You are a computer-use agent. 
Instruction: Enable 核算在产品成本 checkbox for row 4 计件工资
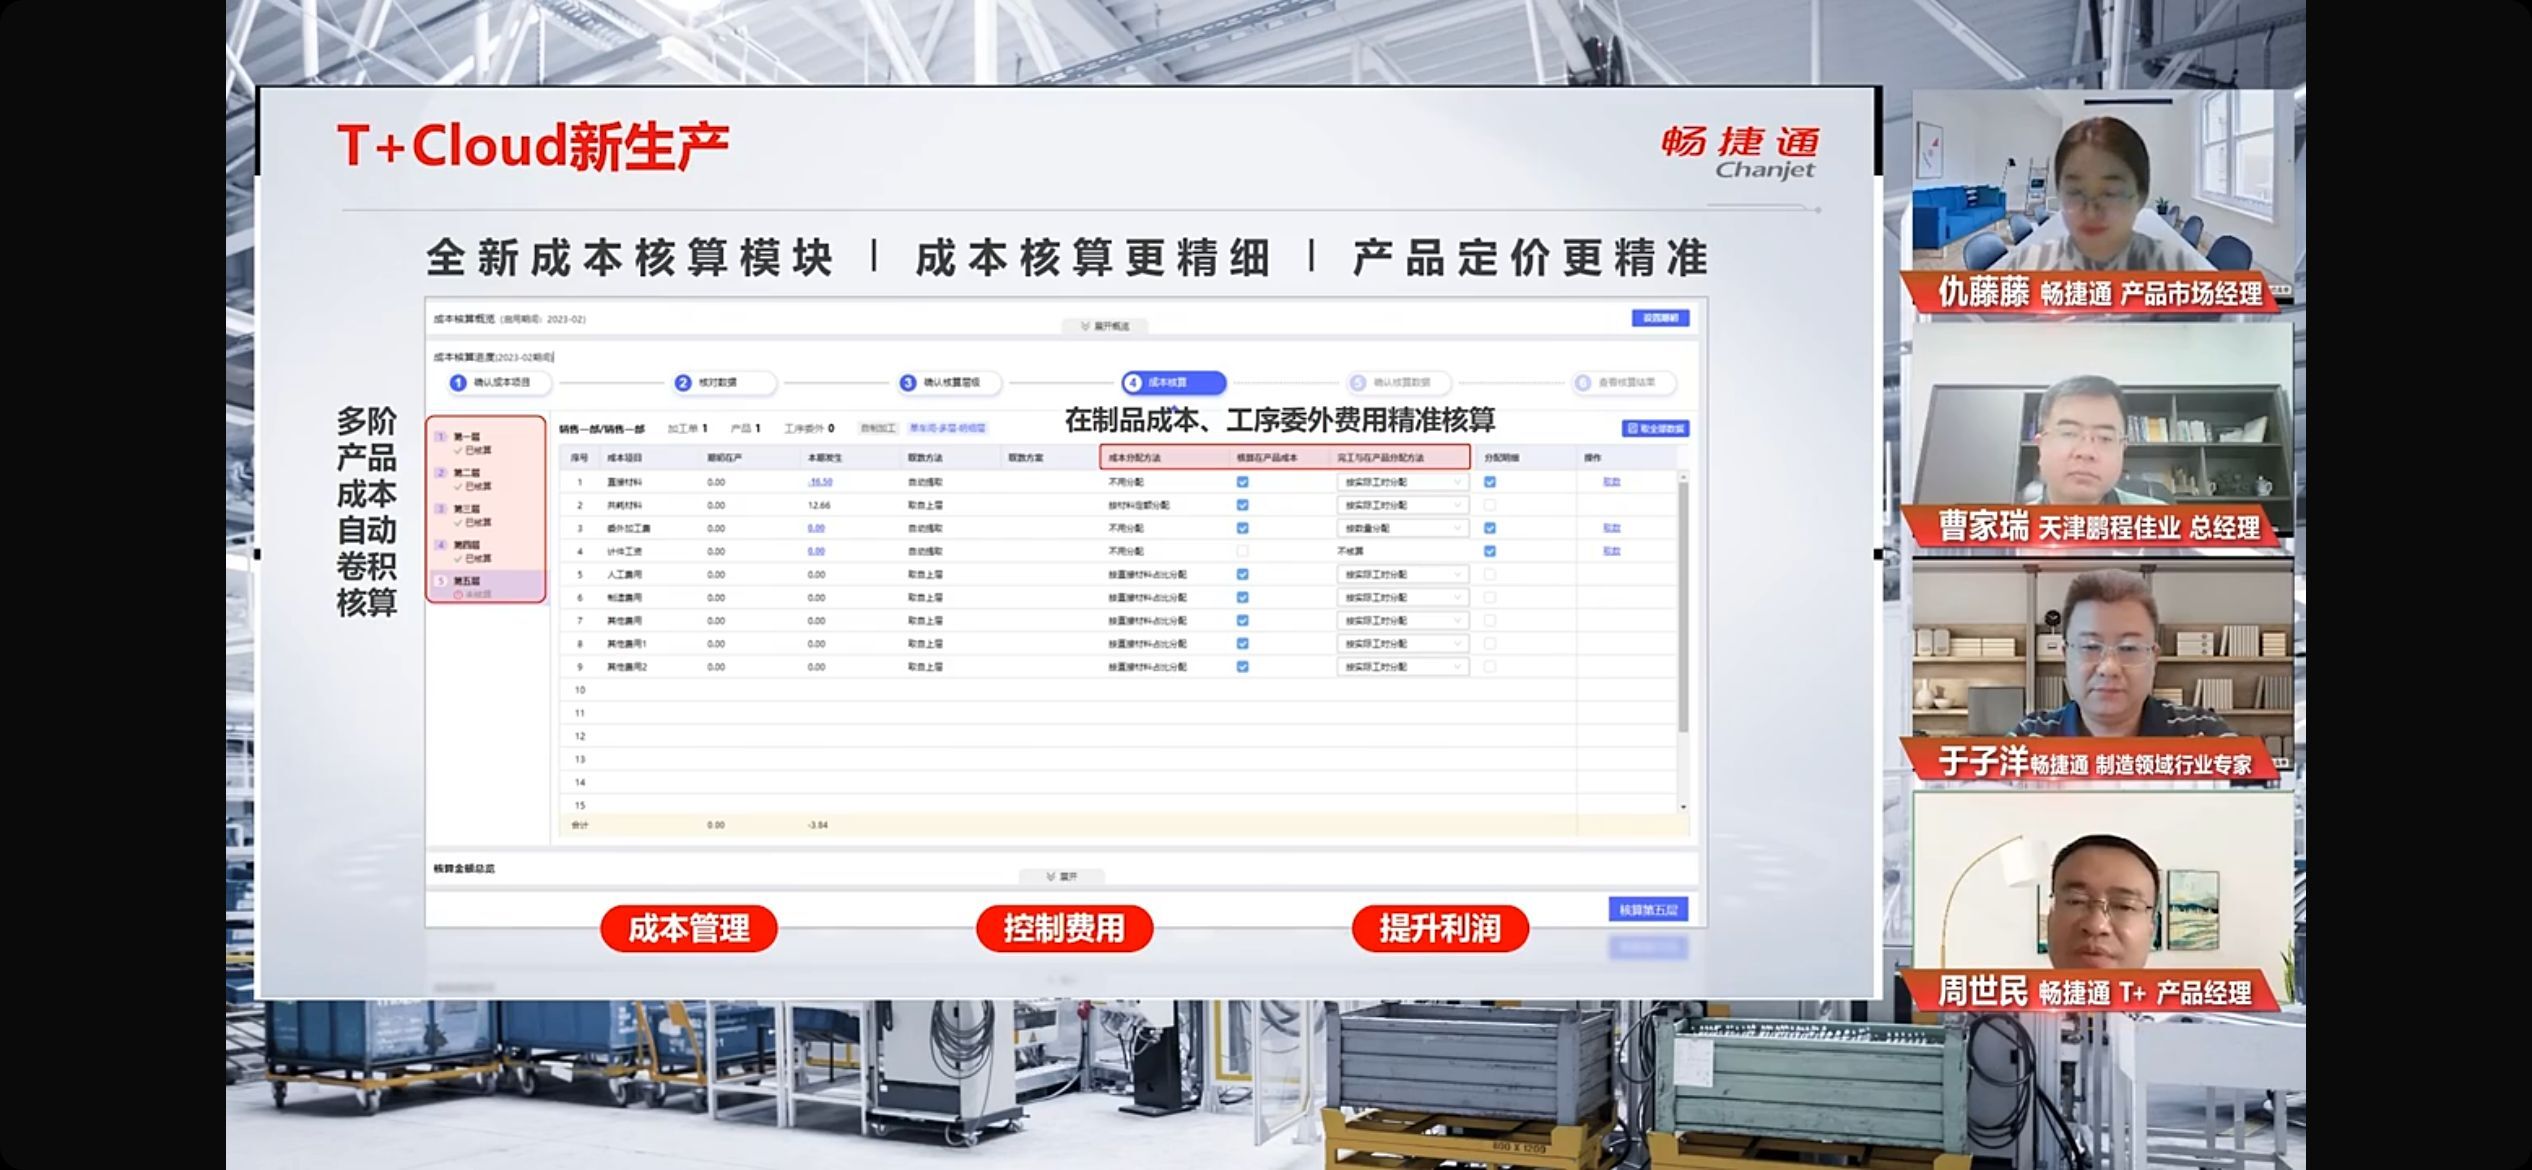pos(1242,551)
